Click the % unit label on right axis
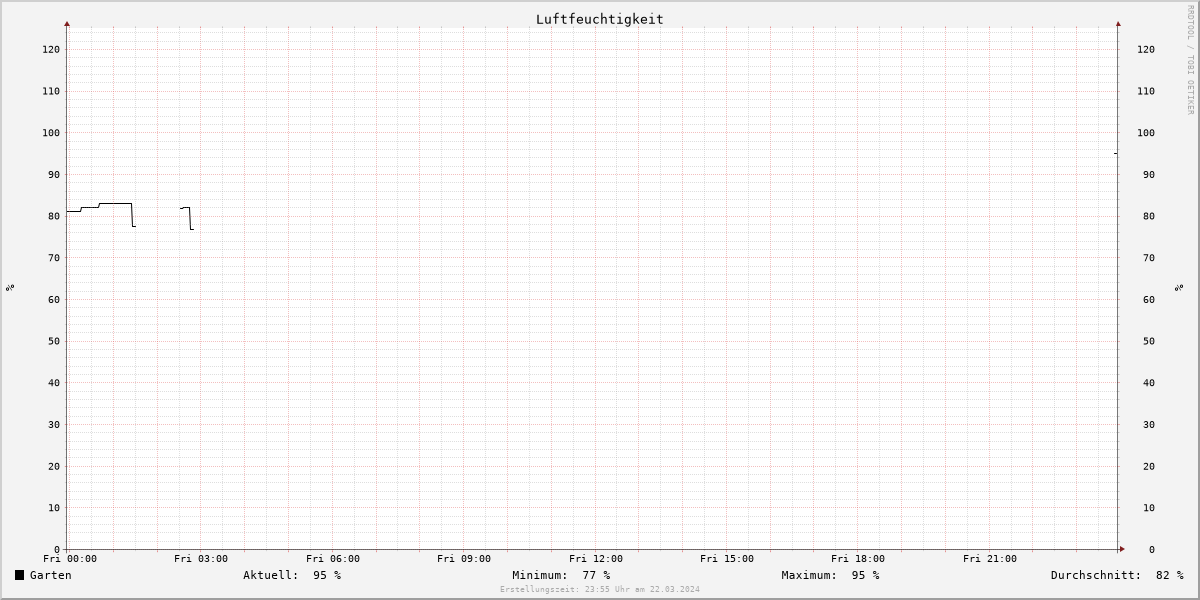This screenshot has width=1200, height=600. [x=1180, y=288]
